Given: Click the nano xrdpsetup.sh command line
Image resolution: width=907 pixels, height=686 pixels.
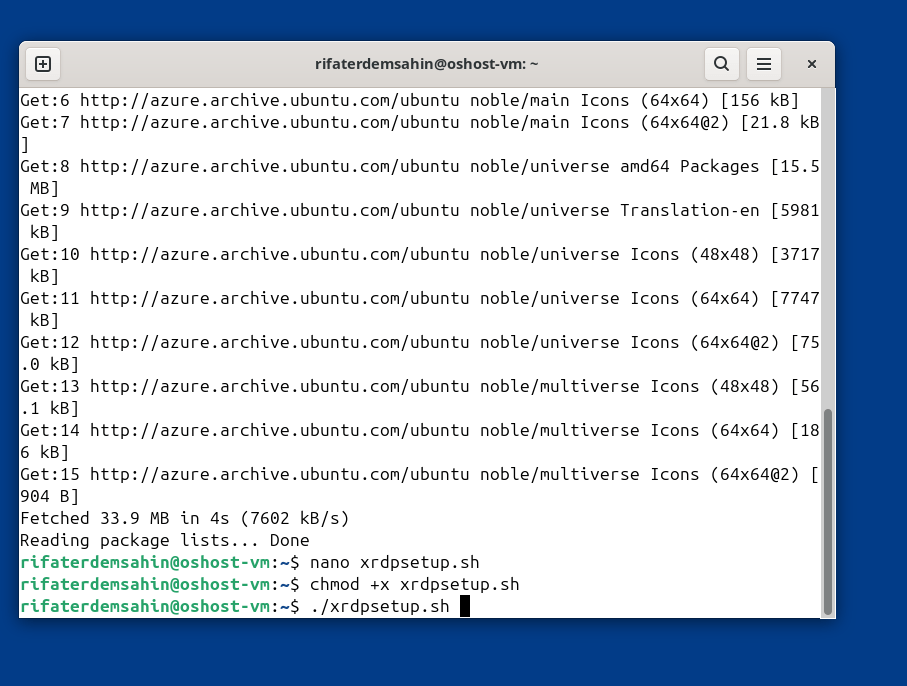Looking at the screenshot, I should coord(250,562).
